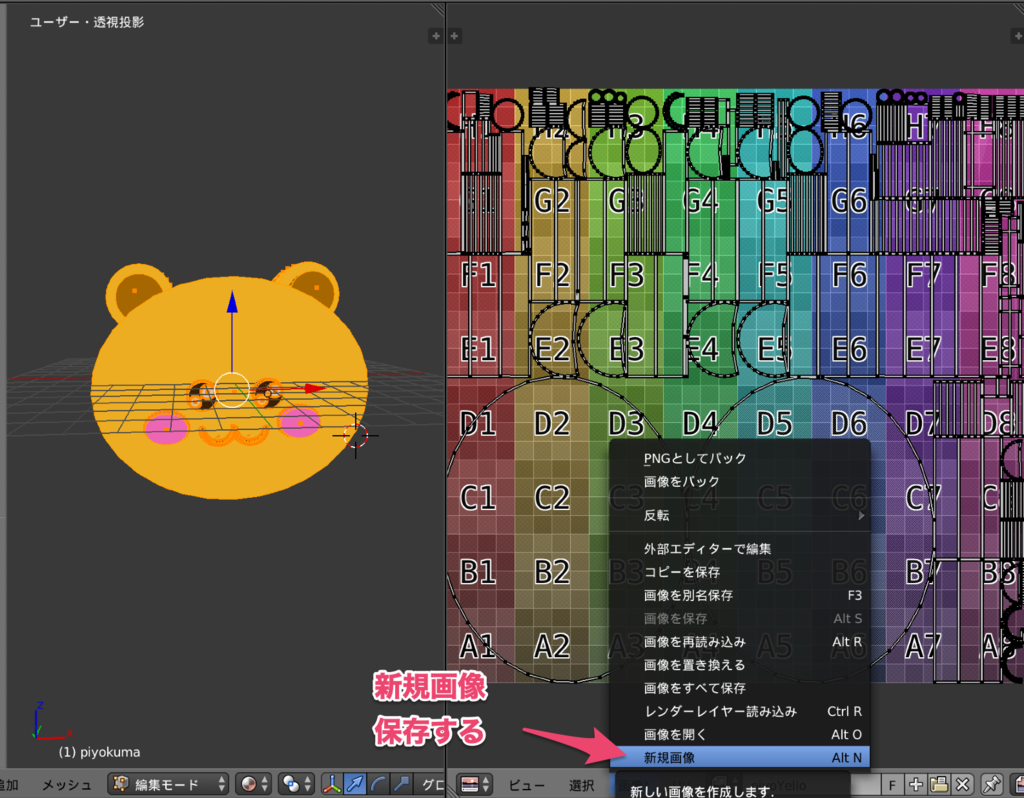
Task: Pin the image using the pin icon
Action: pos(990,785)
